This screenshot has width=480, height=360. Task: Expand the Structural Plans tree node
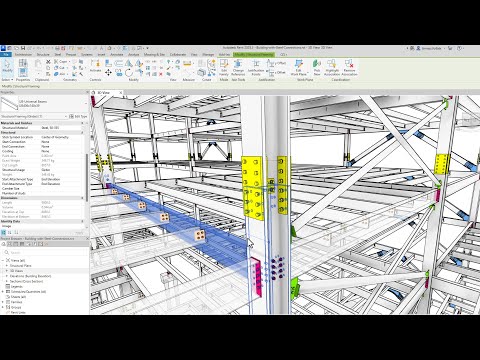pos(7,266)
